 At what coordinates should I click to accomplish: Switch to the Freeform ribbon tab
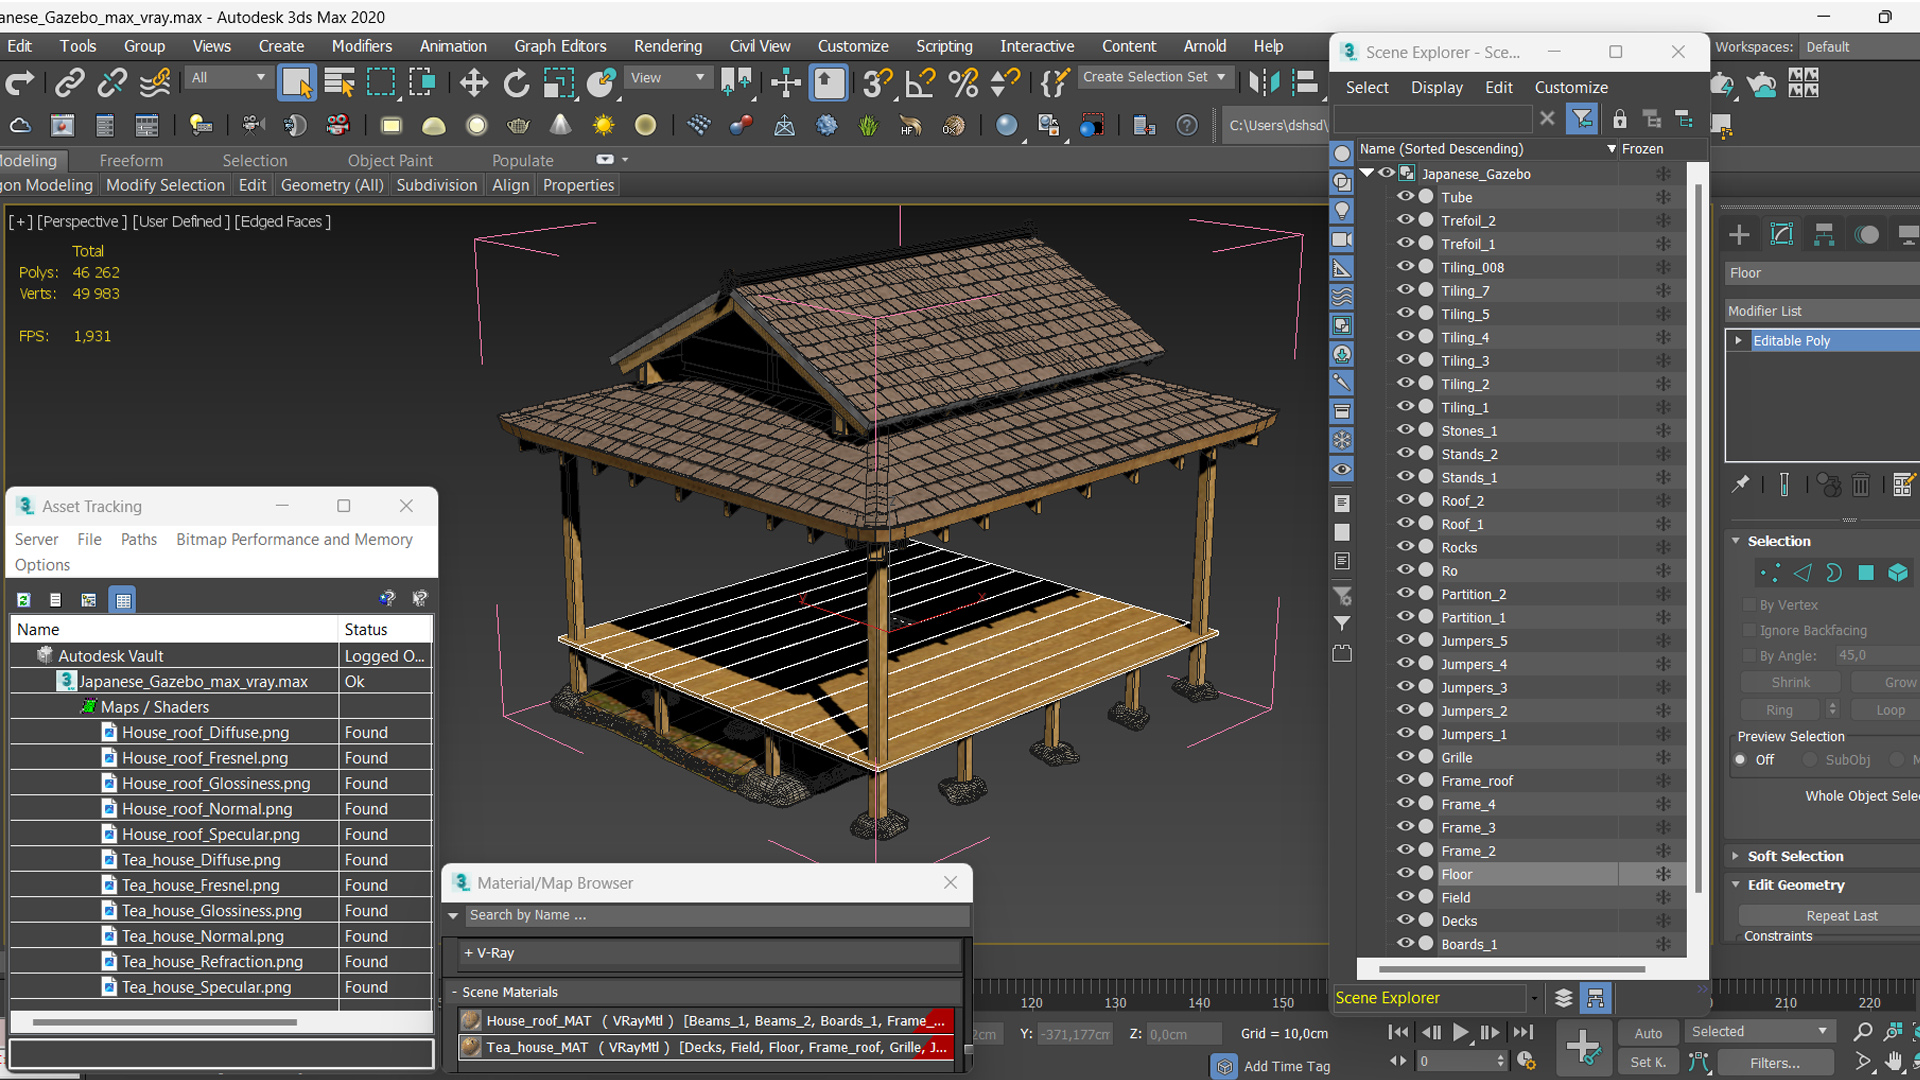point(131,160)
